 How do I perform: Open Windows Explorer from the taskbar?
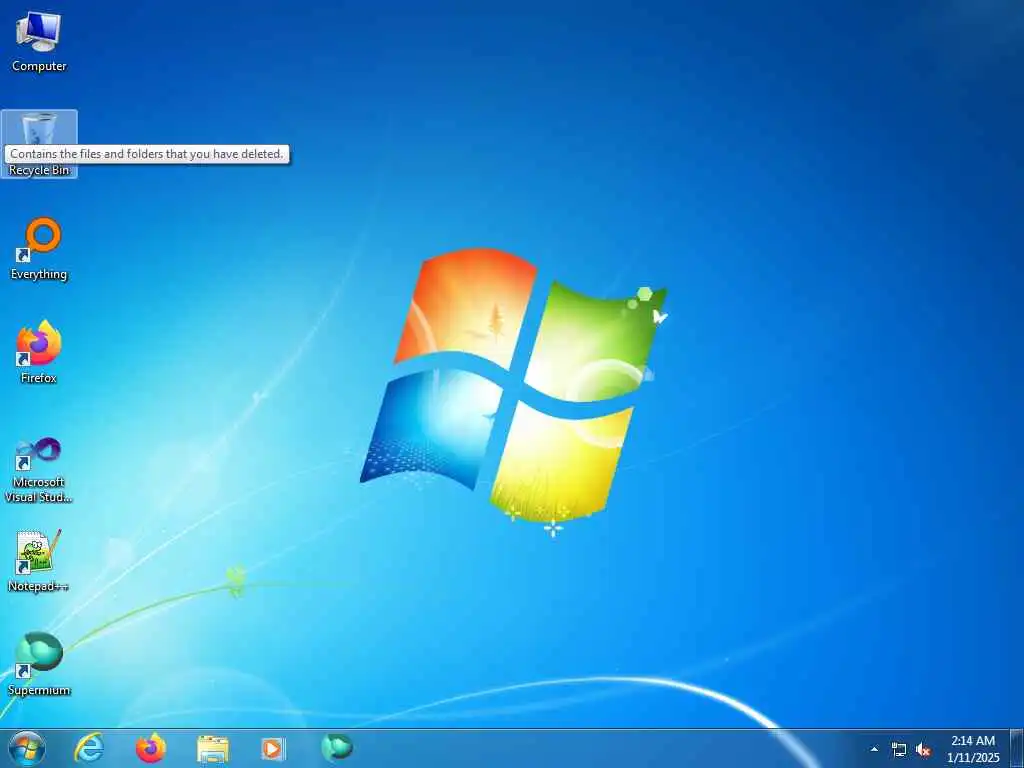pyautogui.click(x=213, y=748)
